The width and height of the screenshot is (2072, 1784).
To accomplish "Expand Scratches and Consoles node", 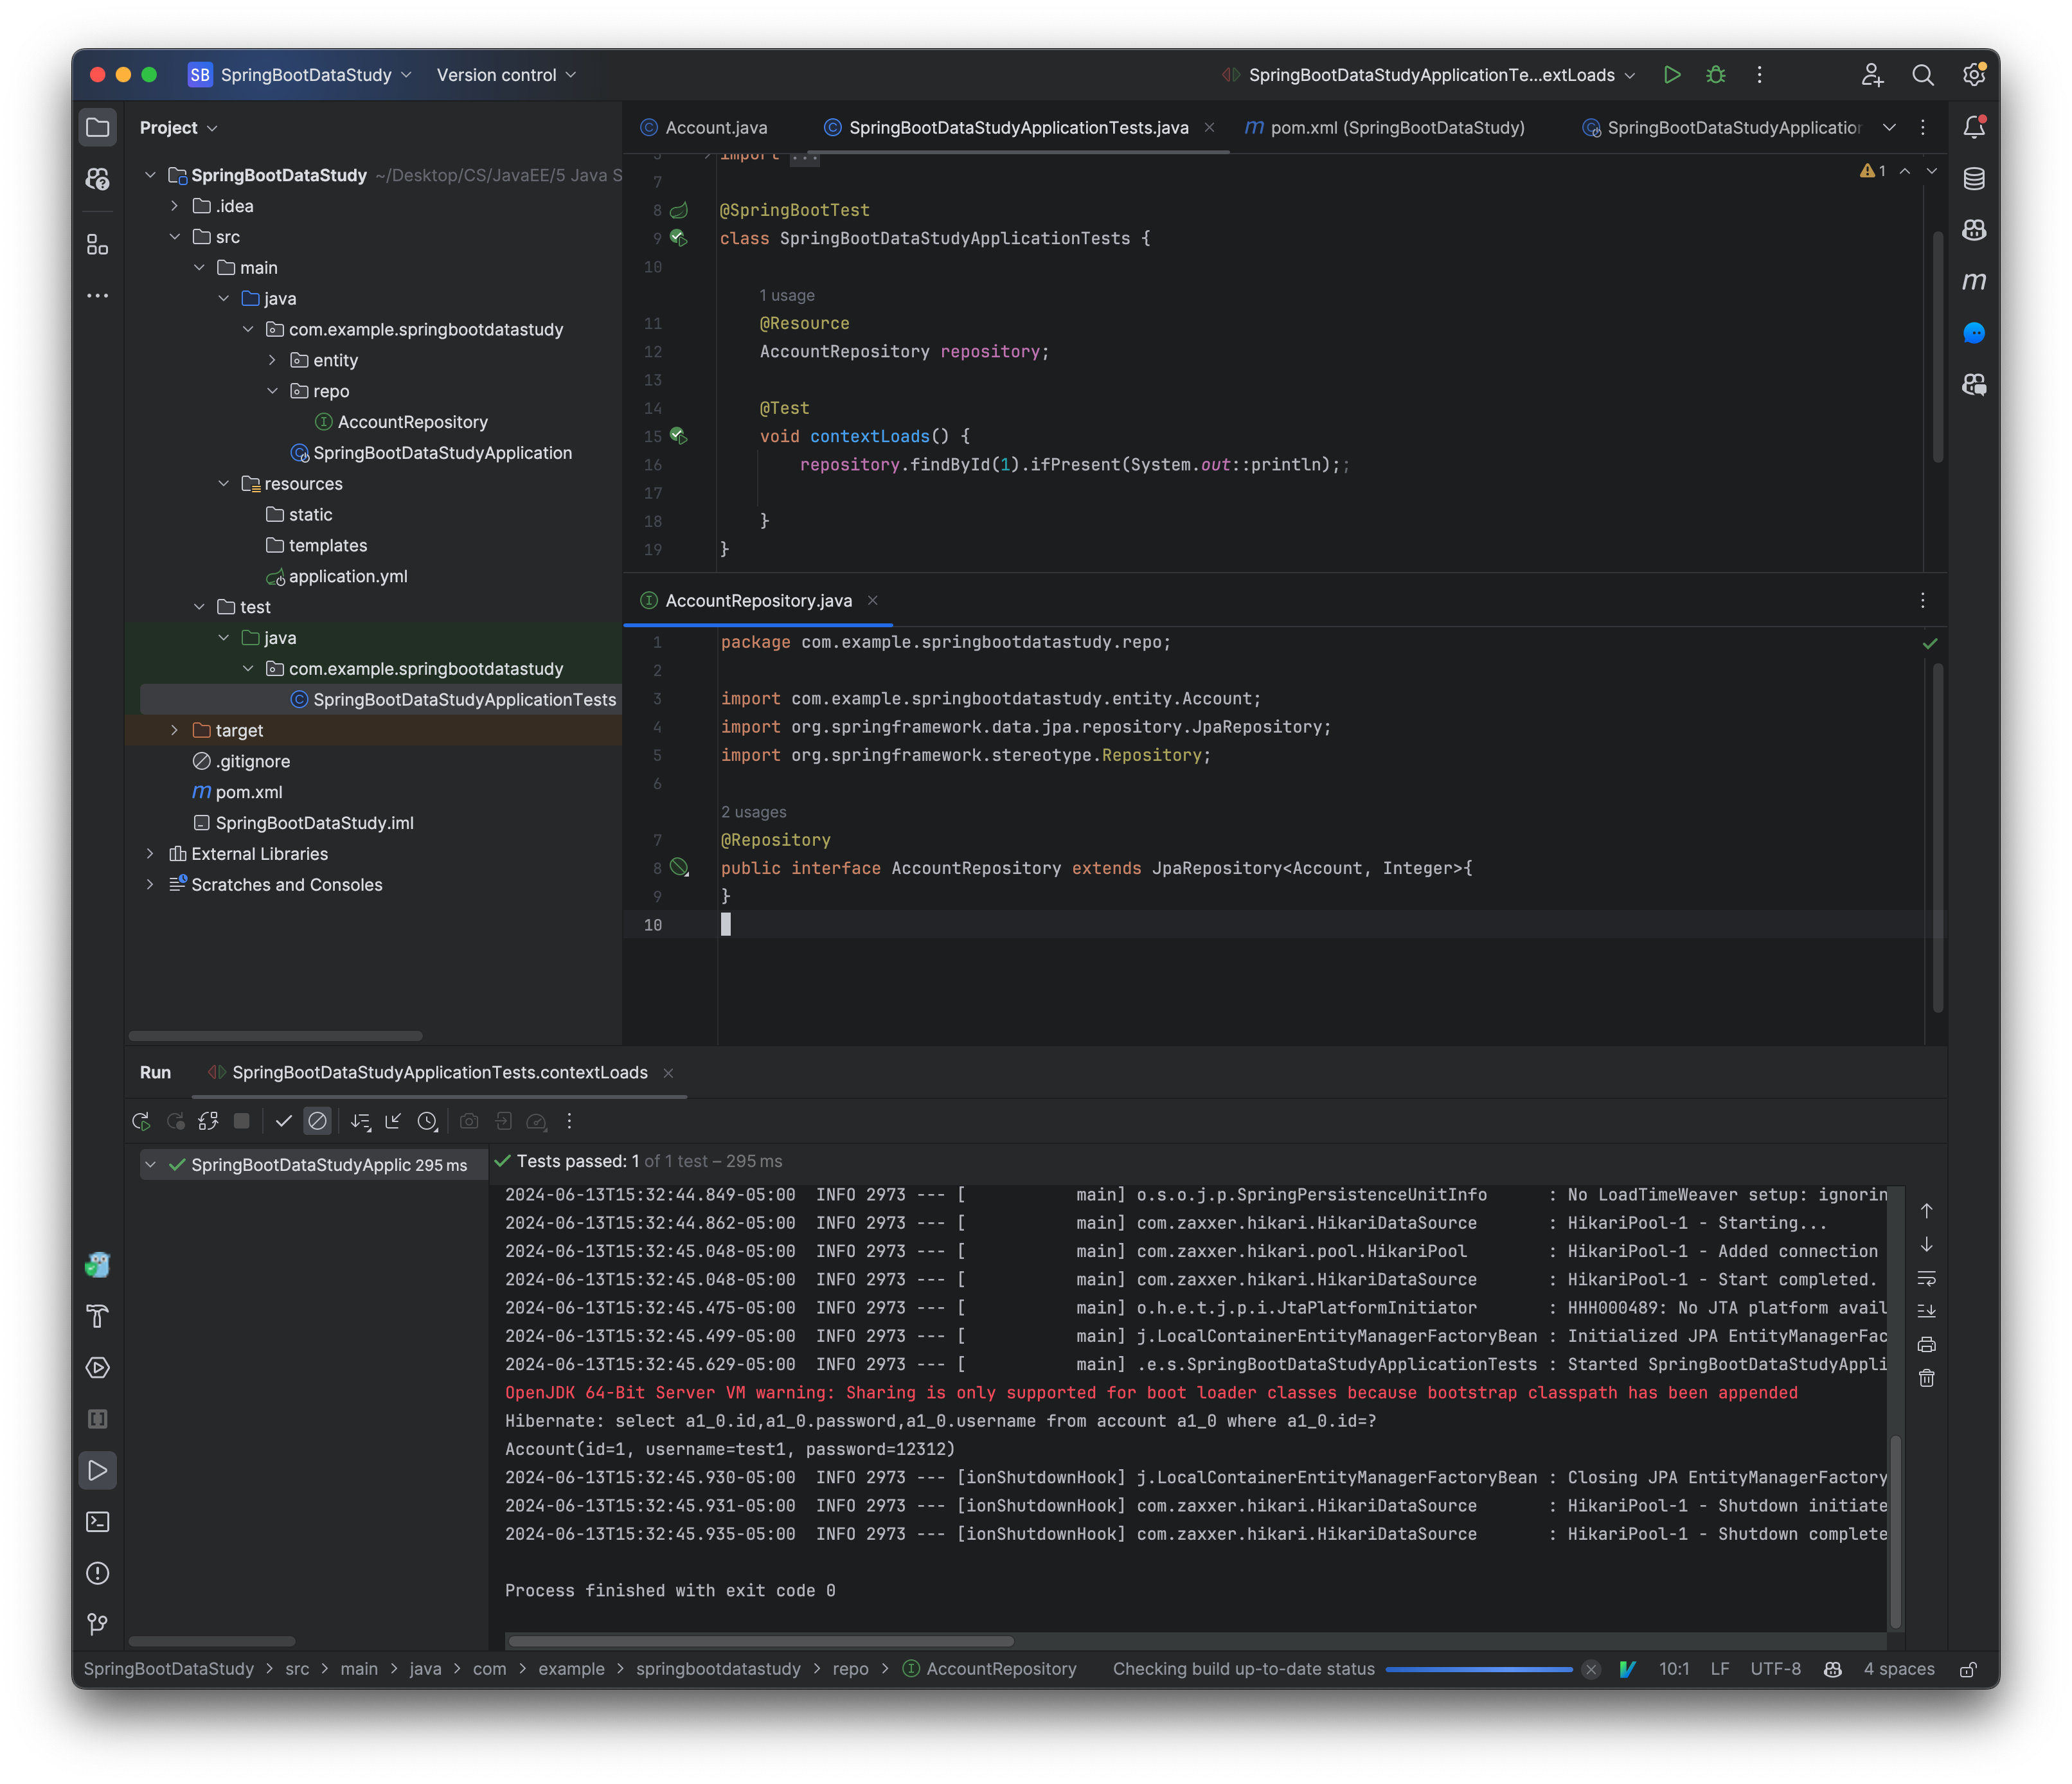I will coord(150,884).
